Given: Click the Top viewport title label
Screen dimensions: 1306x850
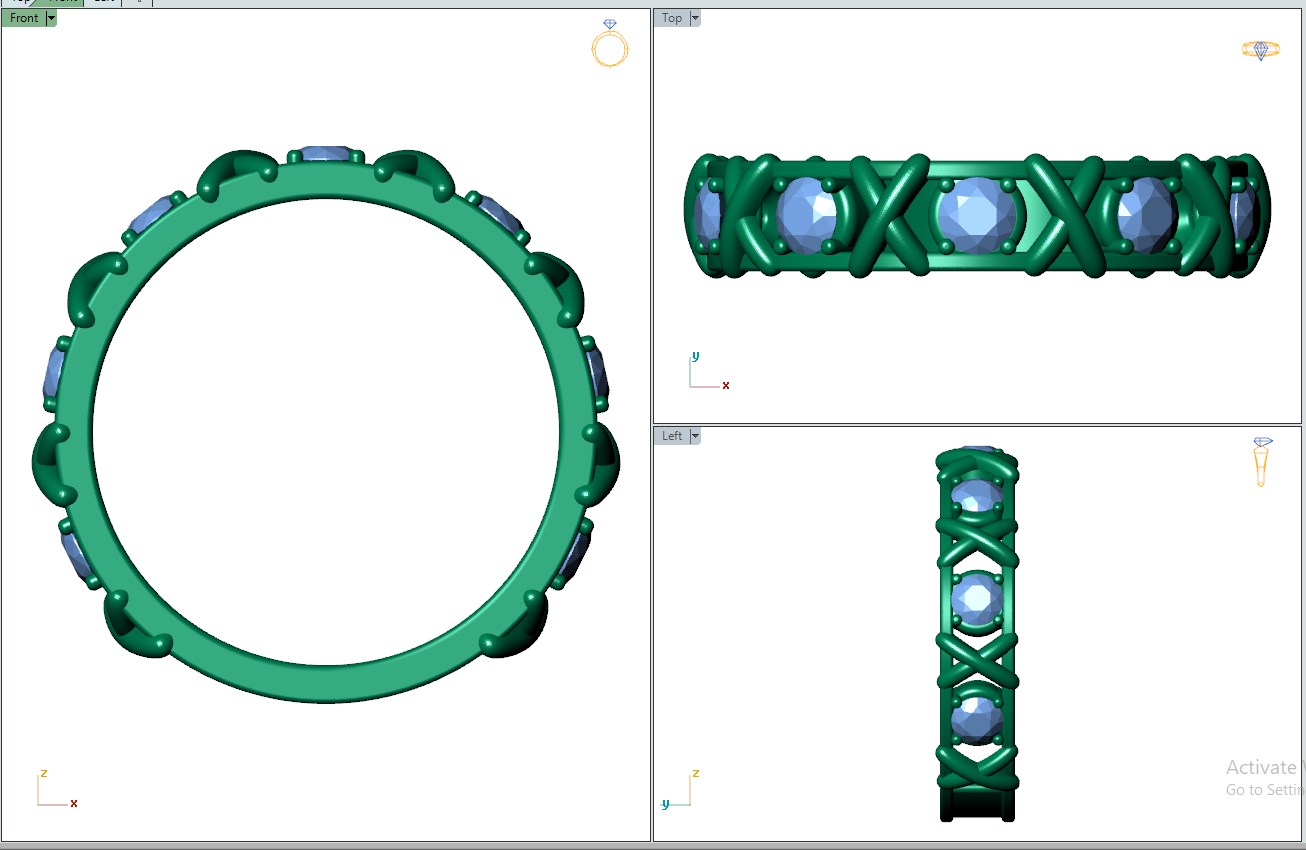Looking at the screenshot, I should pos(672,18).
